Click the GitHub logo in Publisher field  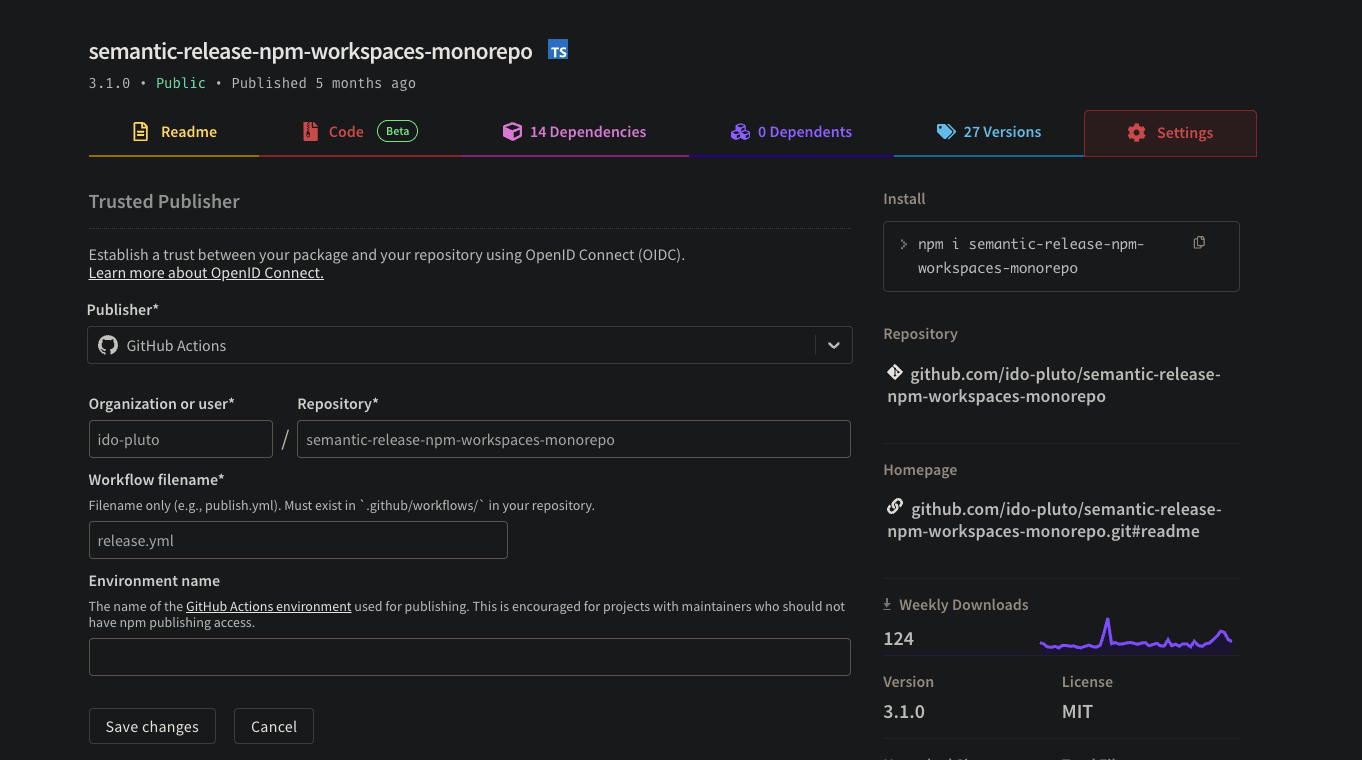tap(108, 345)
